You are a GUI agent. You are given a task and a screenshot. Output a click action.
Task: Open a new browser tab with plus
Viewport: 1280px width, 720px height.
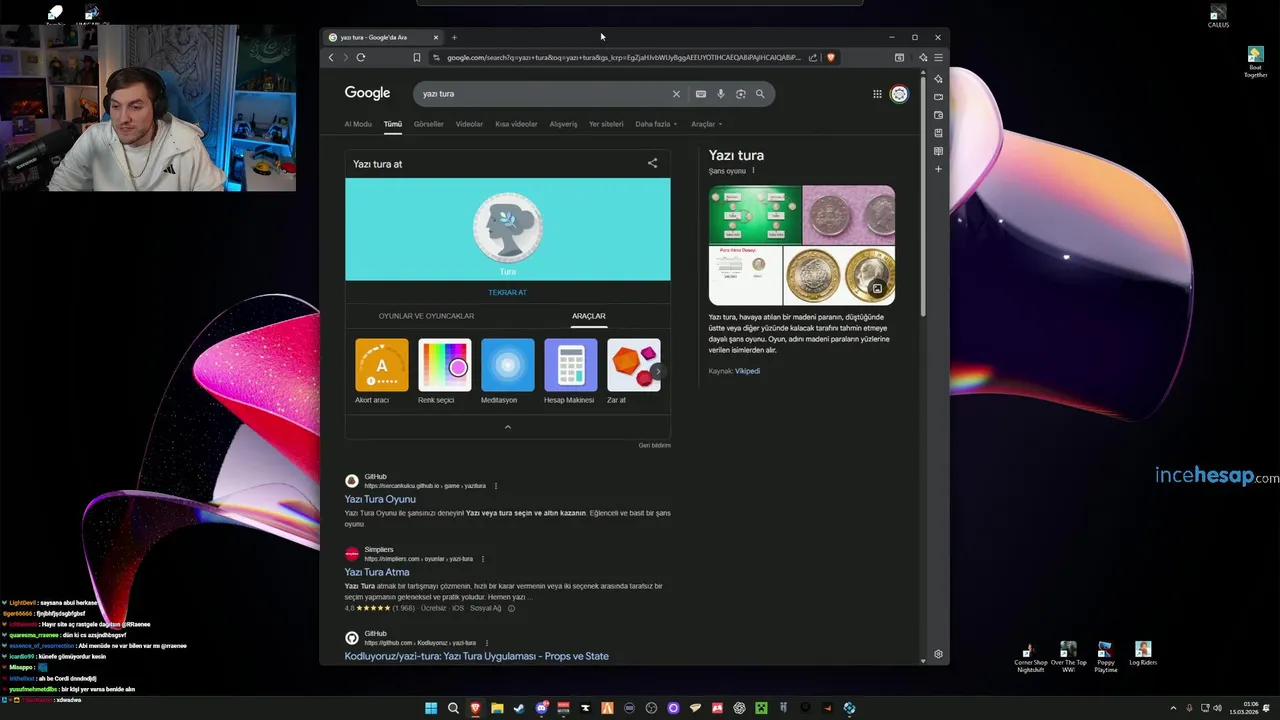454,37
